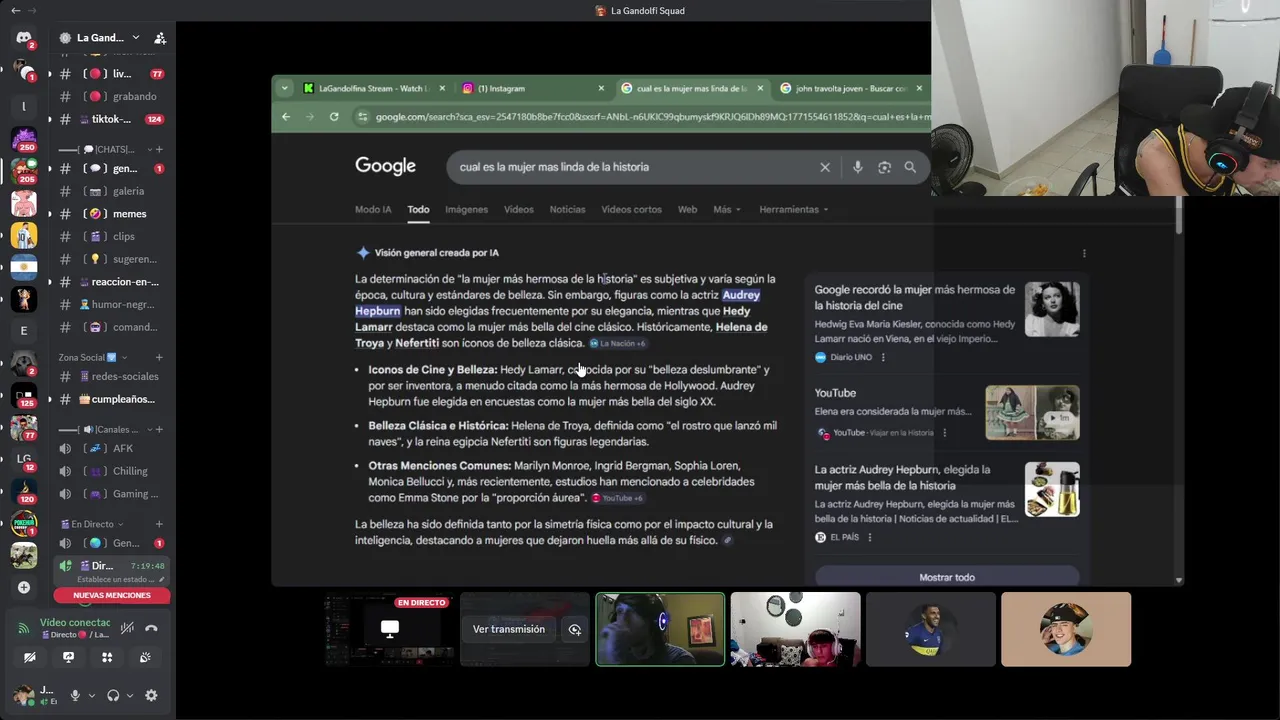Open microphone input options chevron
Viewport: 1280px width, 720px height.
point(91,696)
